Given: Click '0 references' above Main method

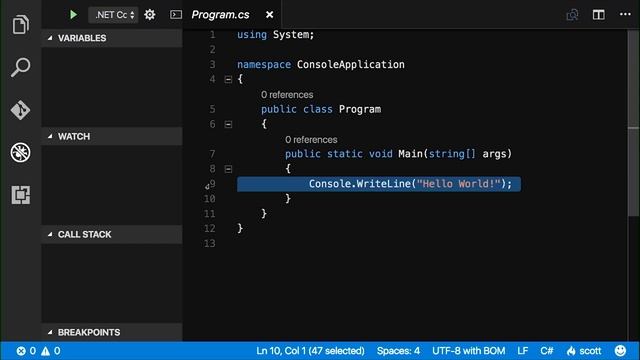Looking at the screenshot, I should coord(311,140).
